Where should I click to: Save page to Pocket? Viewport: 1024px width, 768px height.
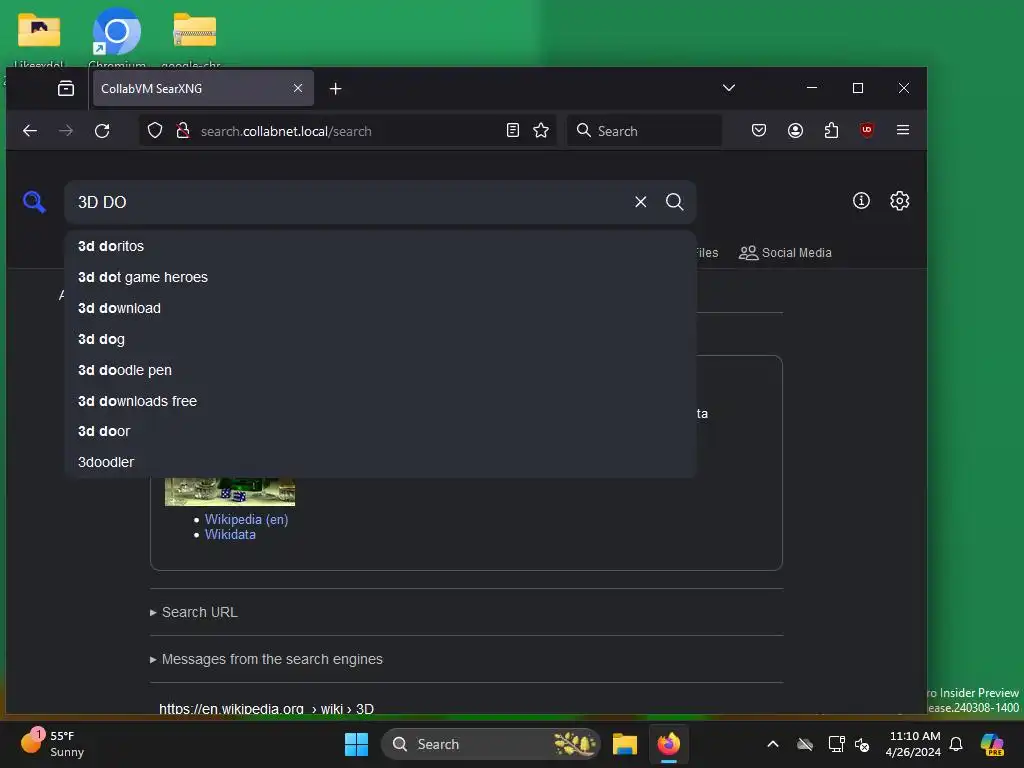[759, 131]
